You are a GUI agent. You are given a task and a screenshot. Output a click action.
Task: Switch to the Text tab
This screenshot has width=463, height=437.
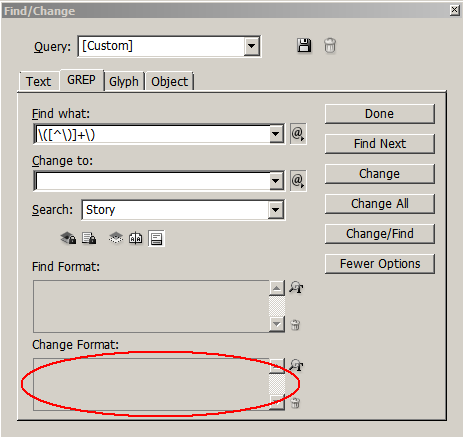pyautogui.click(x=39, y=81)
